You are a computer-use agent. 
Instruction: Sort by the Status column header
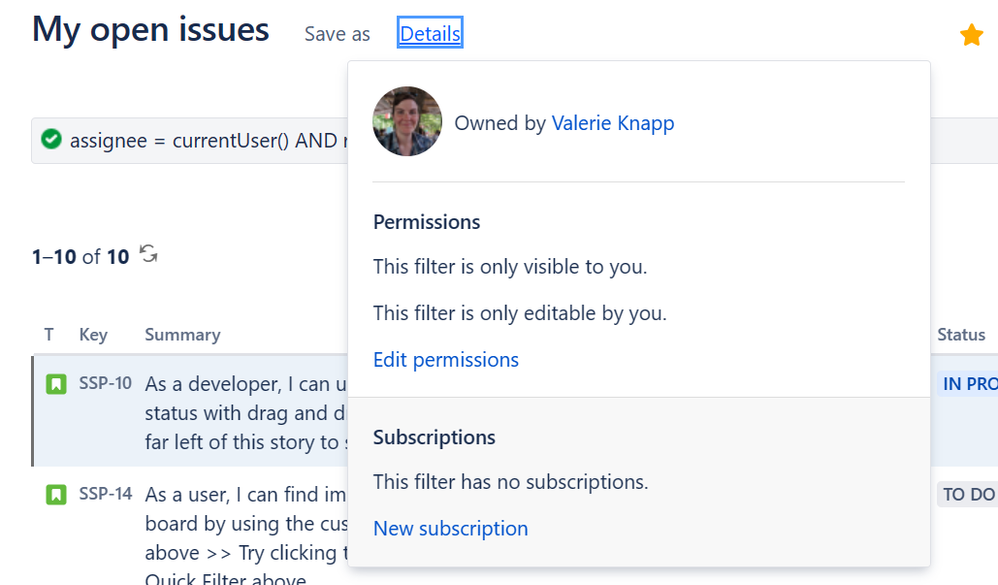[x=961, y=335]
